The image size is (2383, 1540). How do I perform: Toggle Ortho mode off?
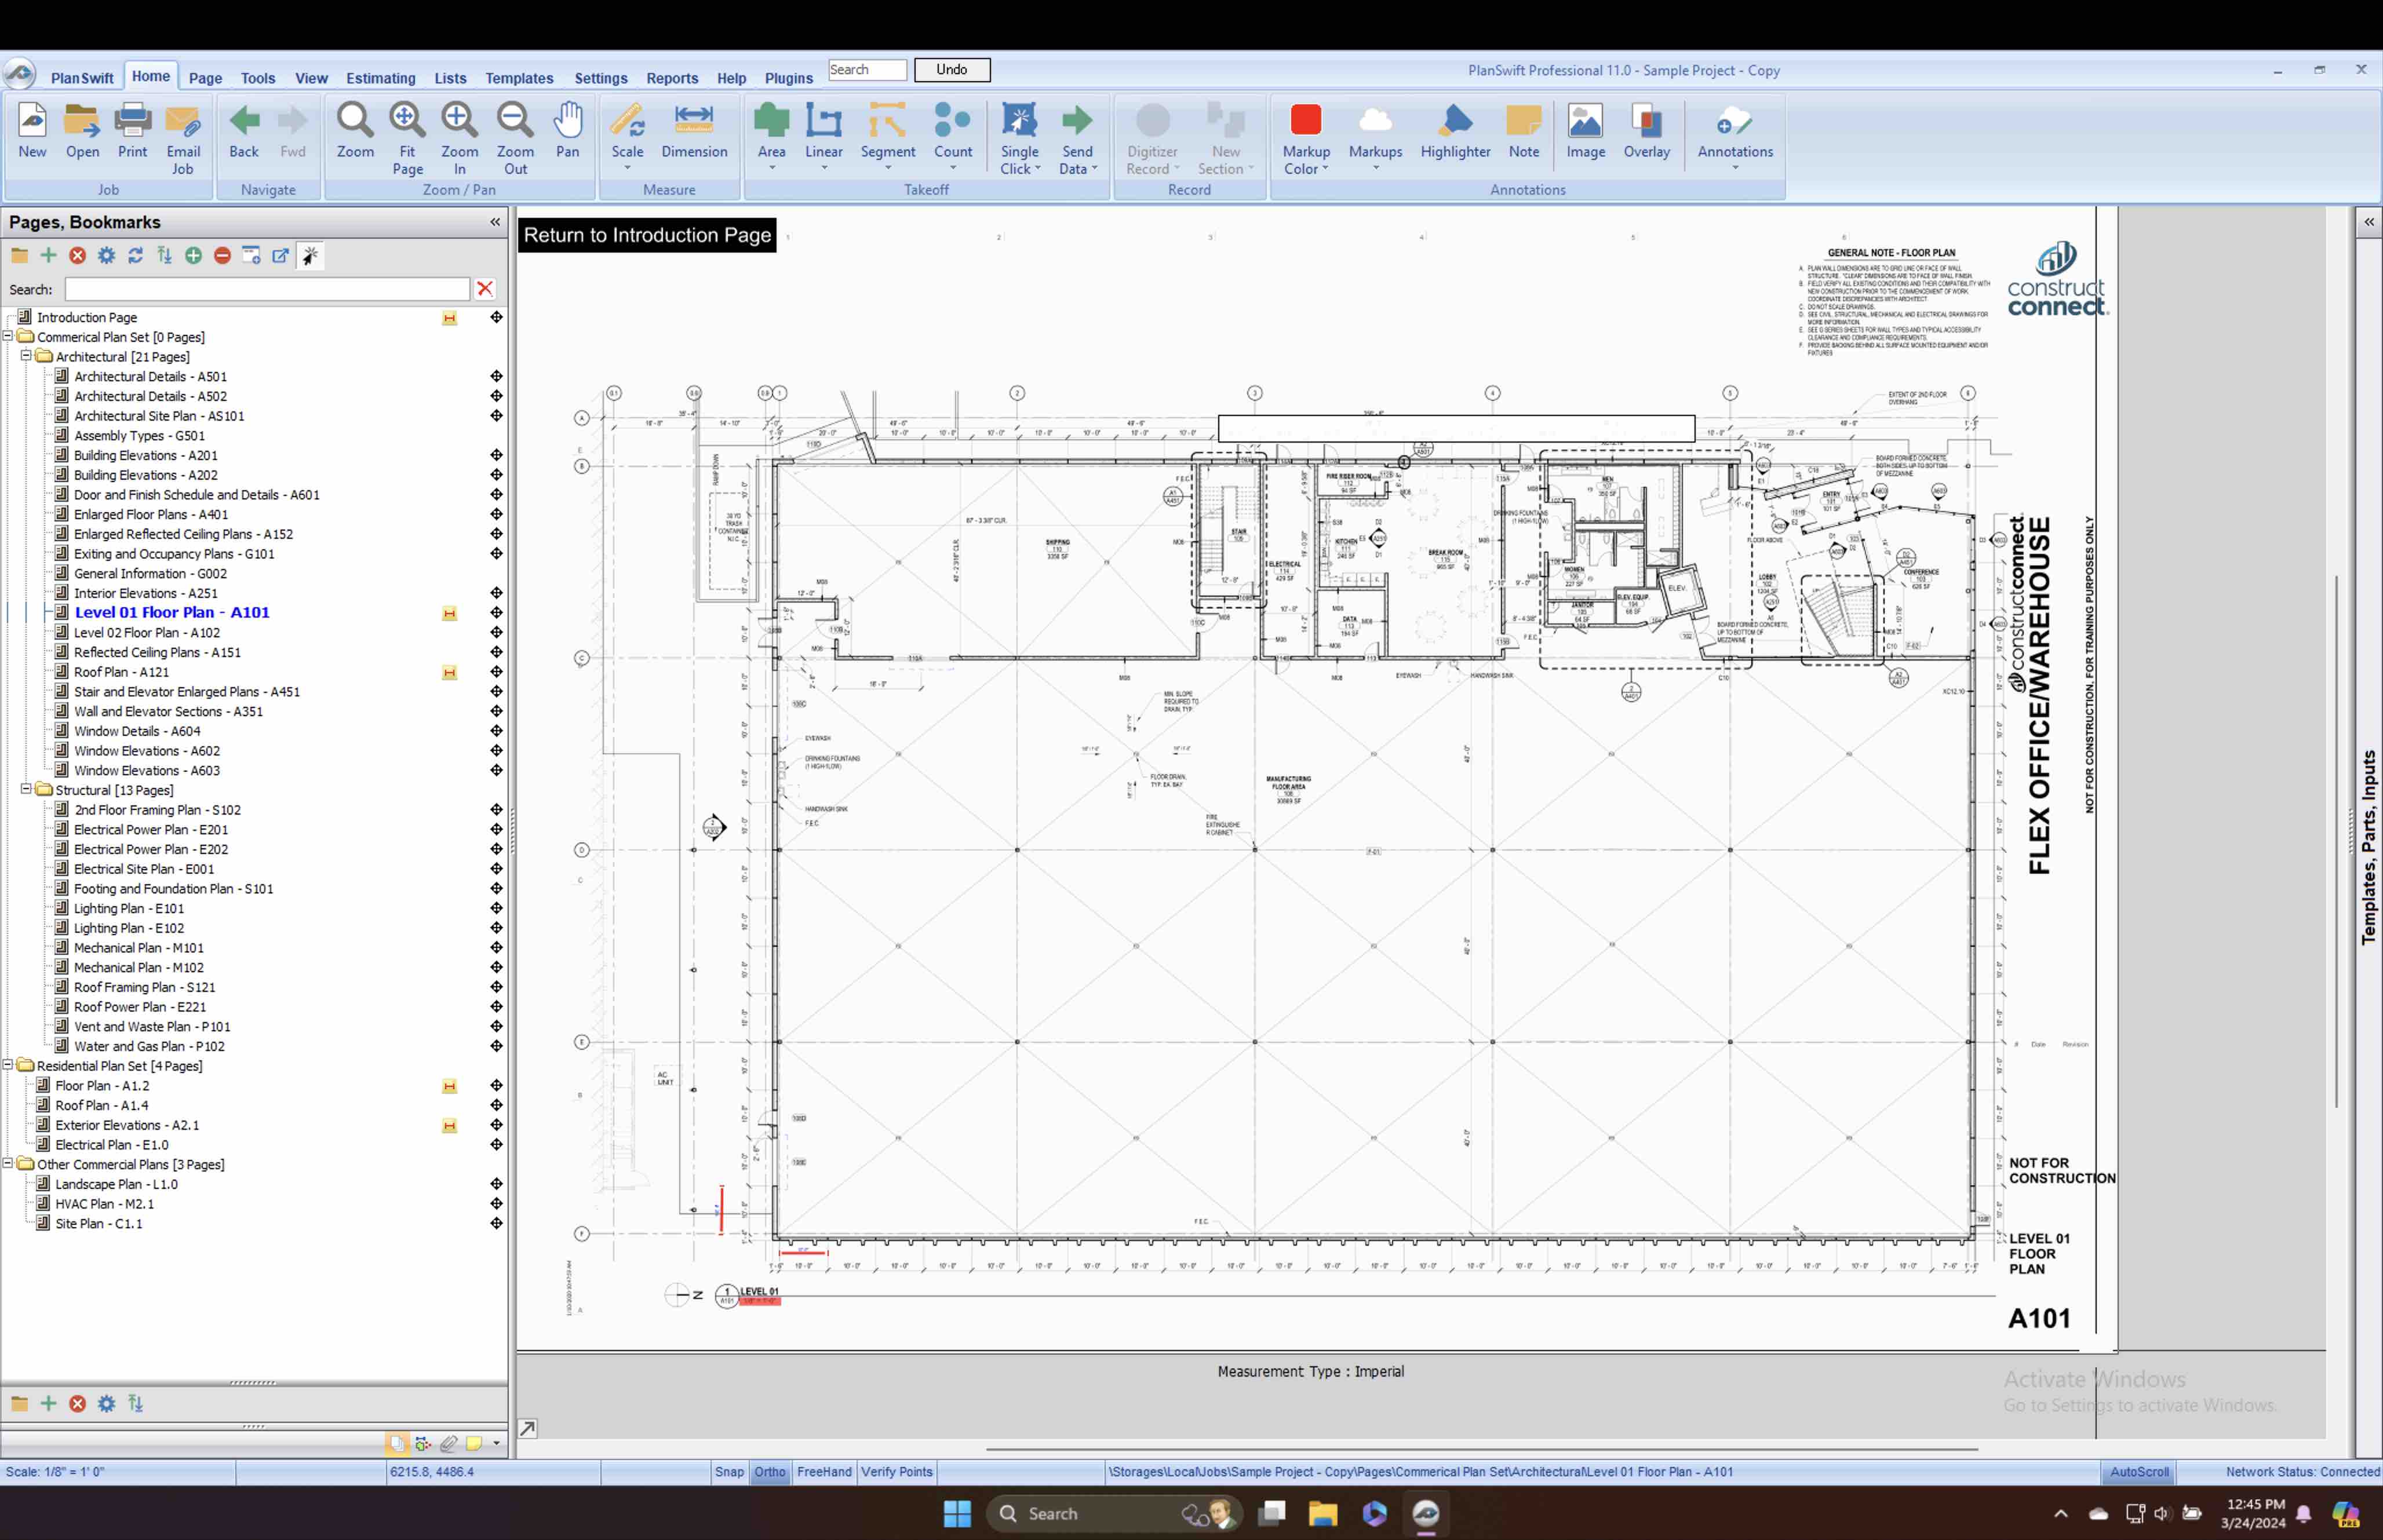click(769, 1472)
